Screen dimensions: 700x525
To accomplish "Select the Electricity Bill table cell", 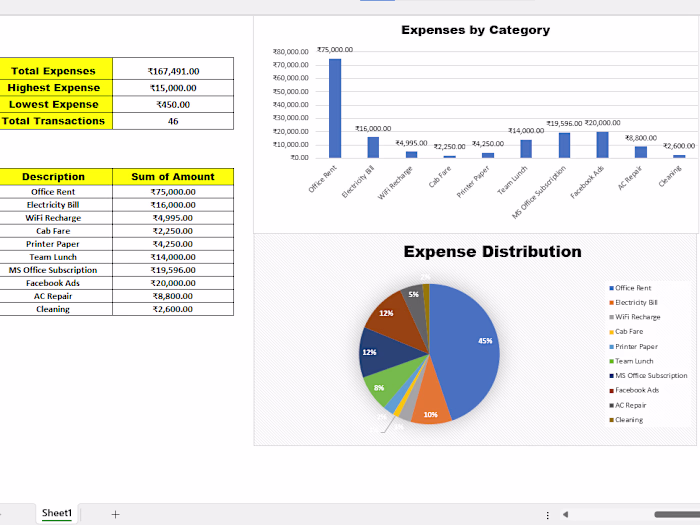I will pyautogui.click(x=56, y=205).
